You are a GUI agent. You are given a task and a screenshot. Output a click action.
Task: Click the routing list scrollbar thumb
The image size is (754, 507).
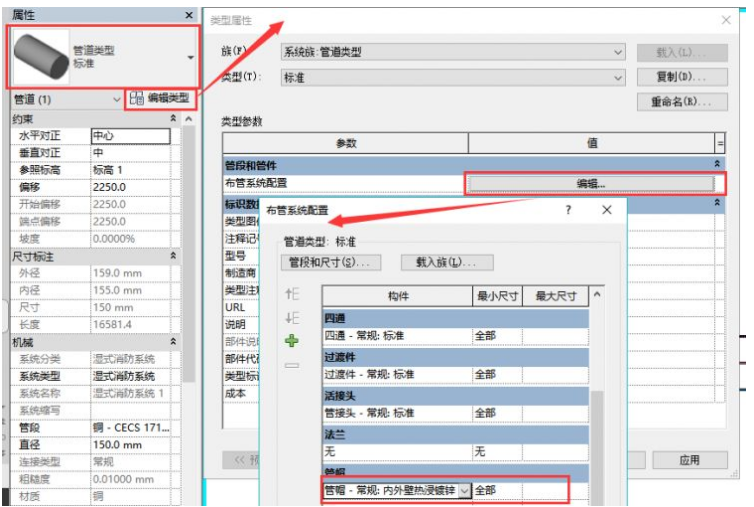[597, 447]
